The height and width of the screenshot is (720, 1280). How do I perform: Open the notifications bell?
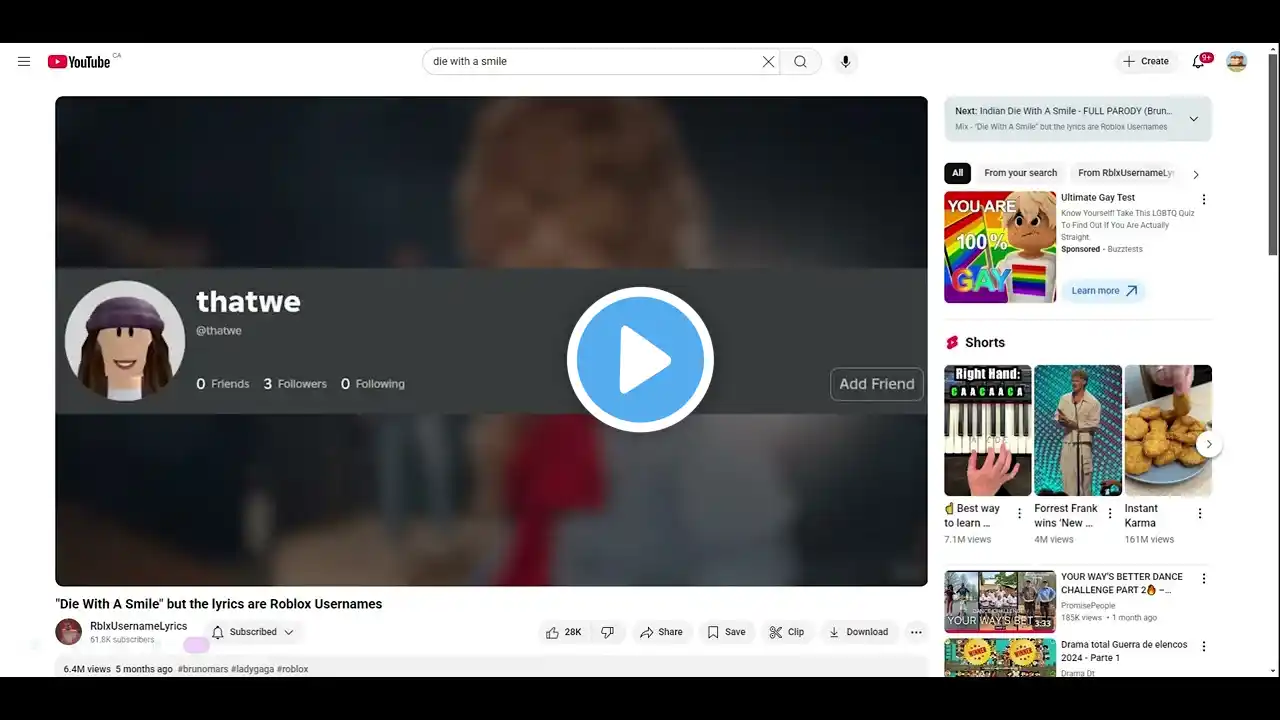pos(1199,62)
